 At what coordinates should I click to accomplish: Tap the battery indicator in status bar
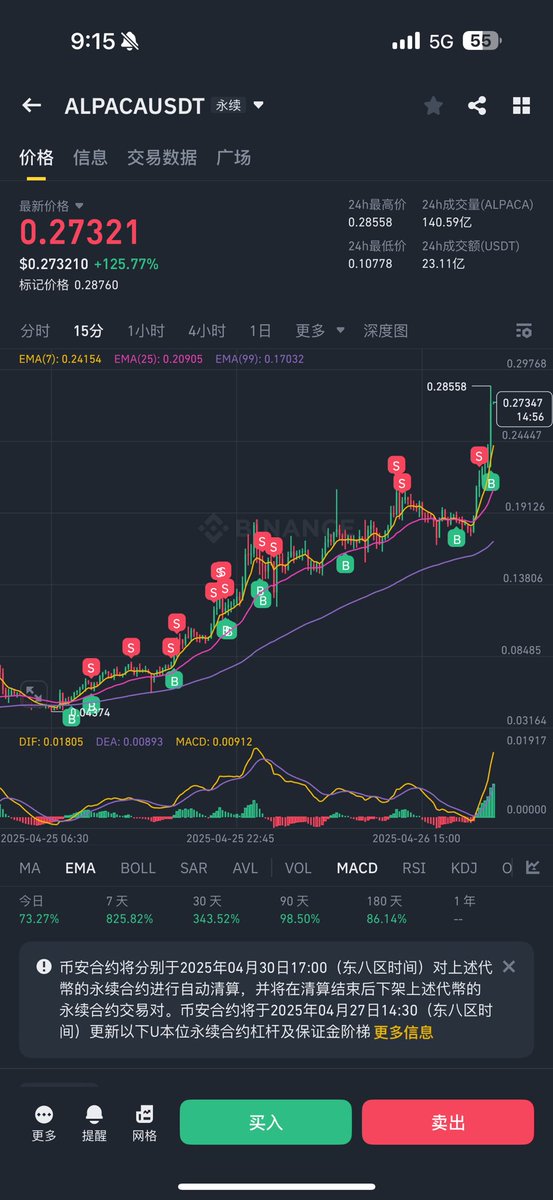click(x=481, y=41)
